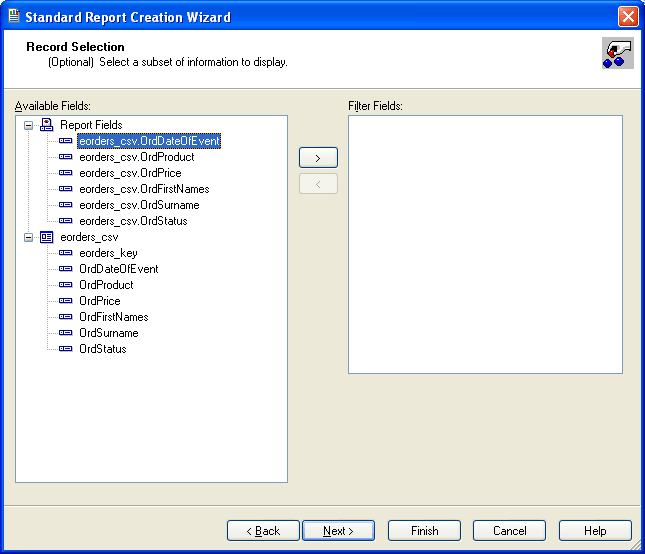The height and width of the screenshot is (554, 645).
Task: Go back using the Back button
Action: [263, 531]
